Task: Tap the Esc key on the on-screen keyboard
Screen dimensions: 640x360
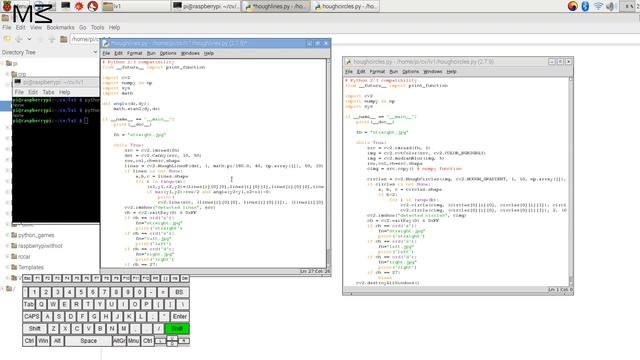Action: 27,278
